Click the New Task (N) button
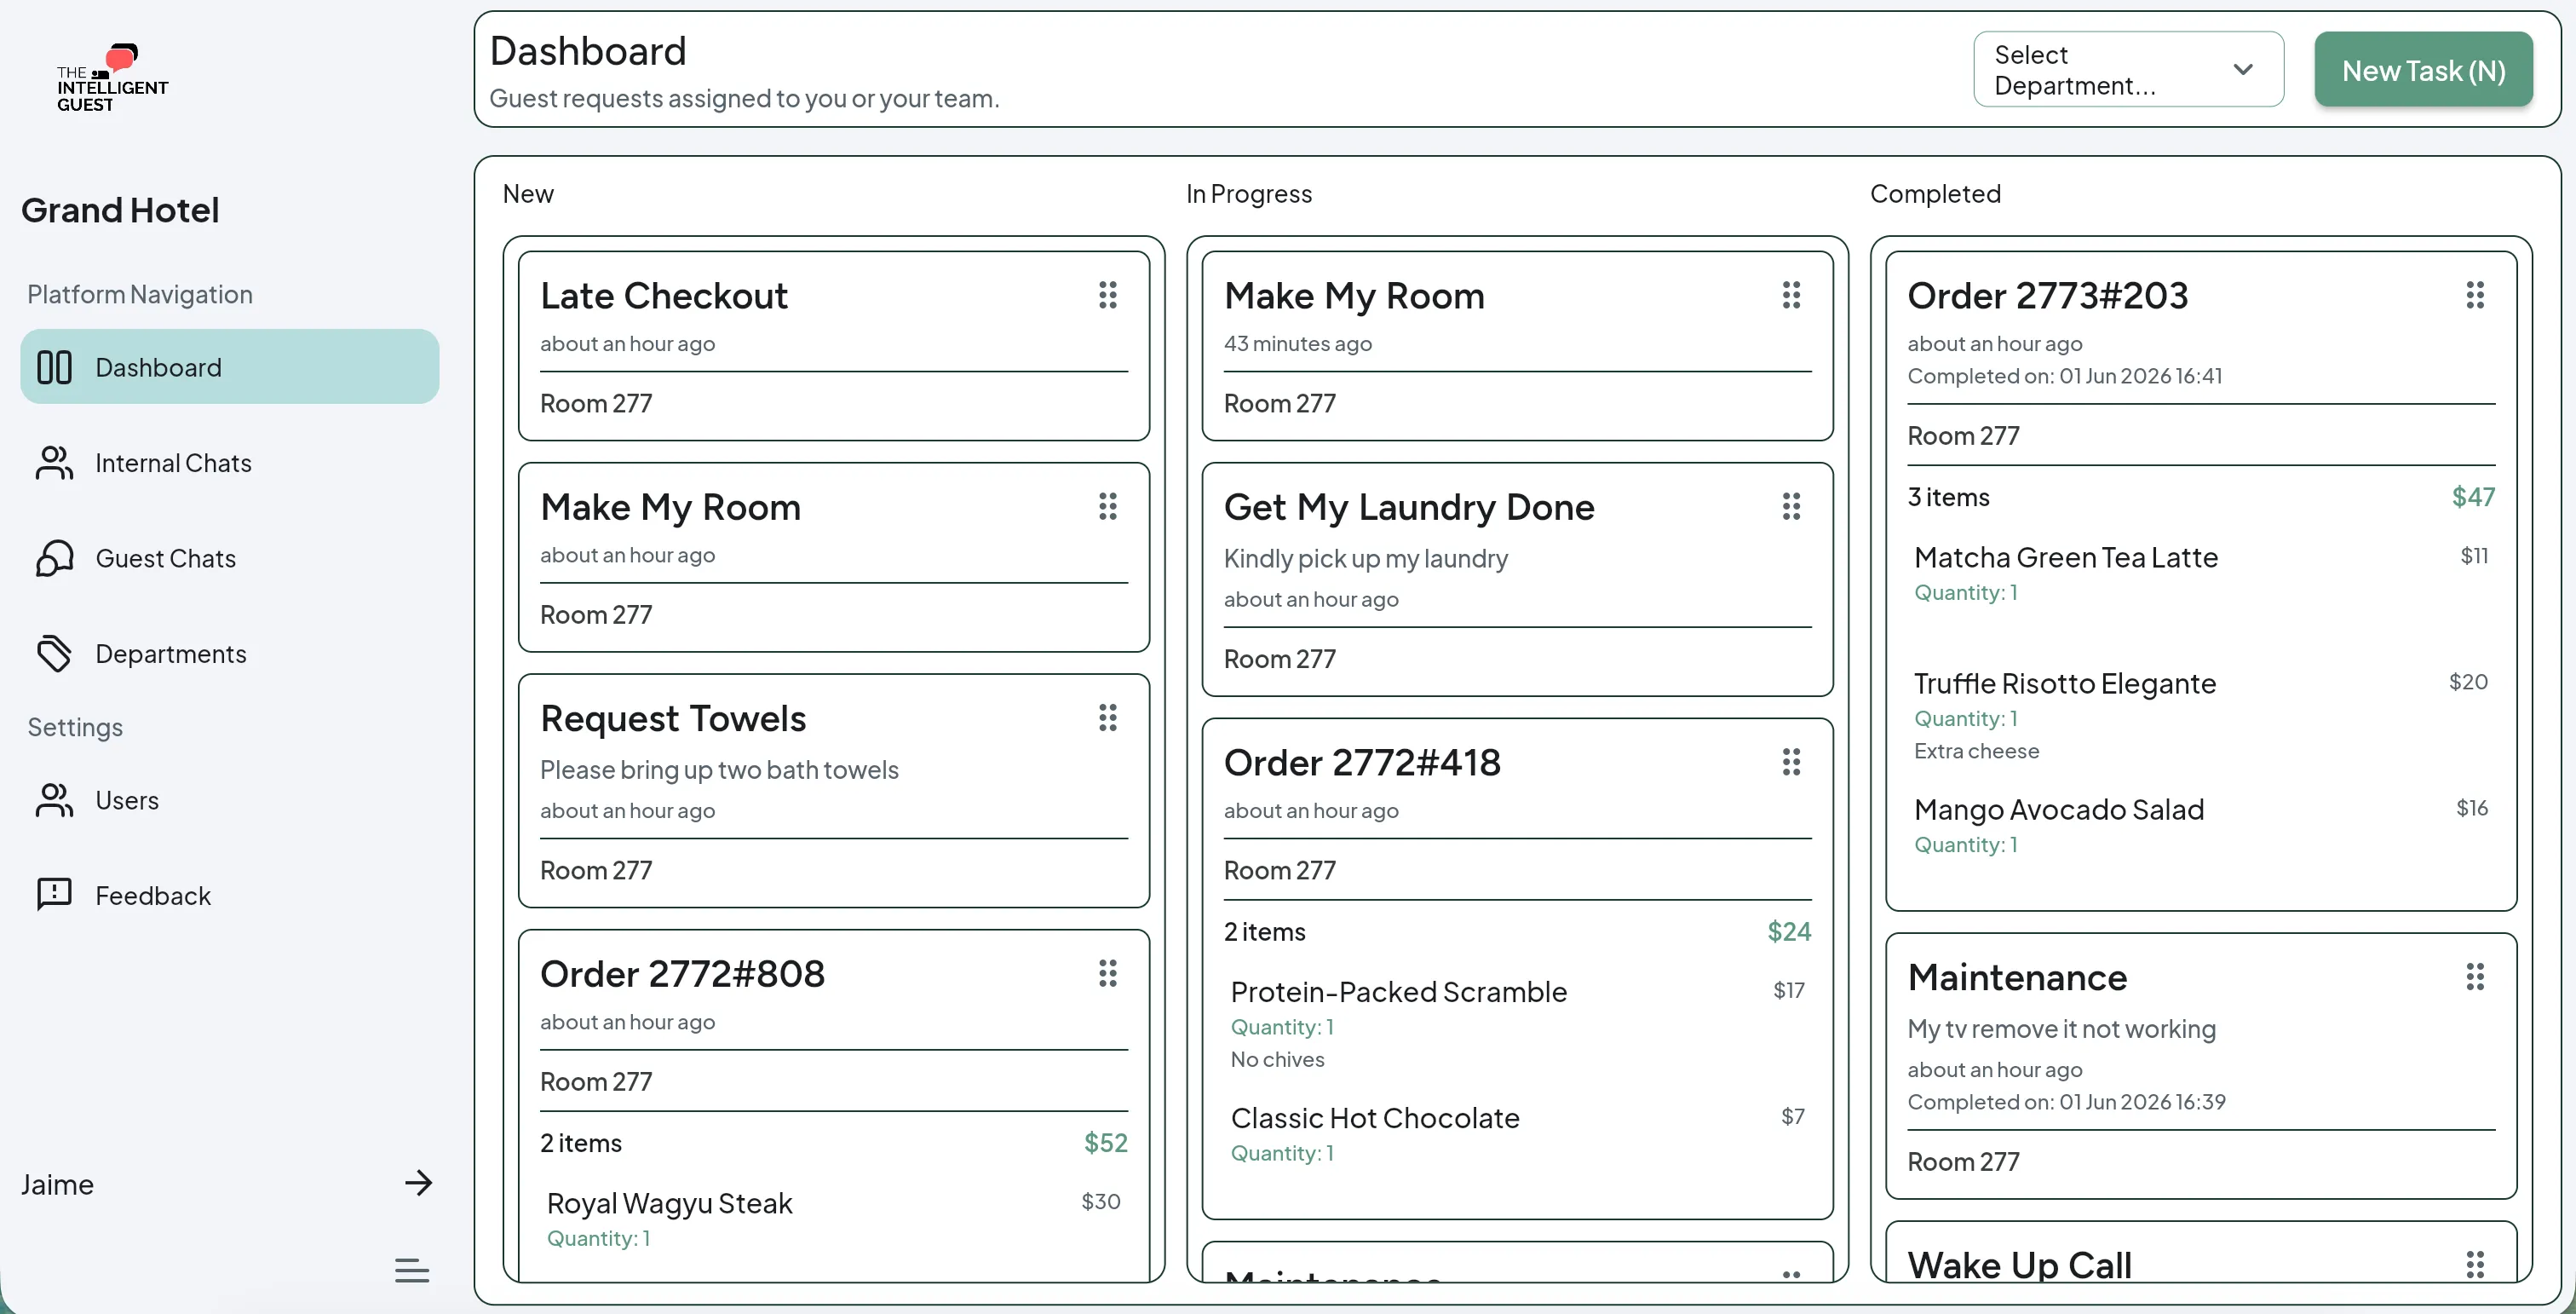Image resolution: width=2576 pixels, height=1314 pixels. (x=2423, y=70)
